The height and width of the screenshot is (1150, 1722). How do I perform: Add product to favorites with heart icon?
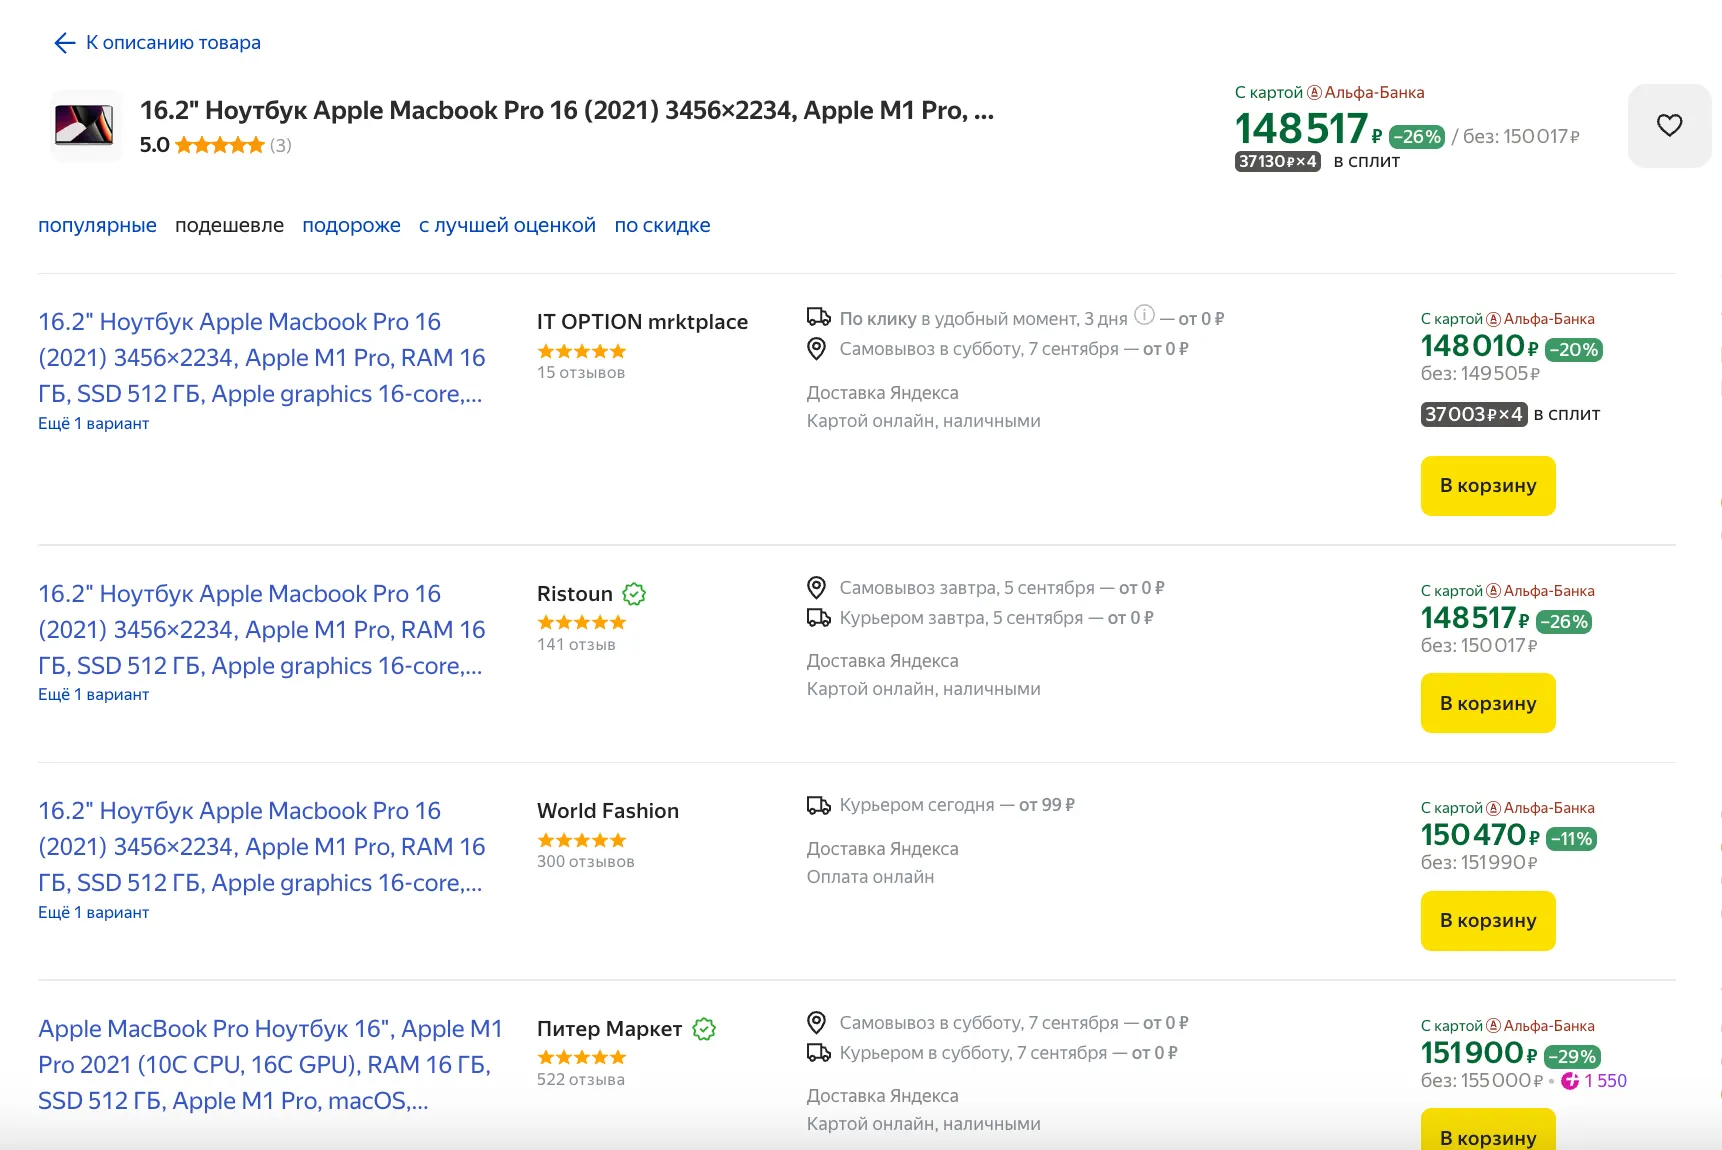(x=1669, y=126)
